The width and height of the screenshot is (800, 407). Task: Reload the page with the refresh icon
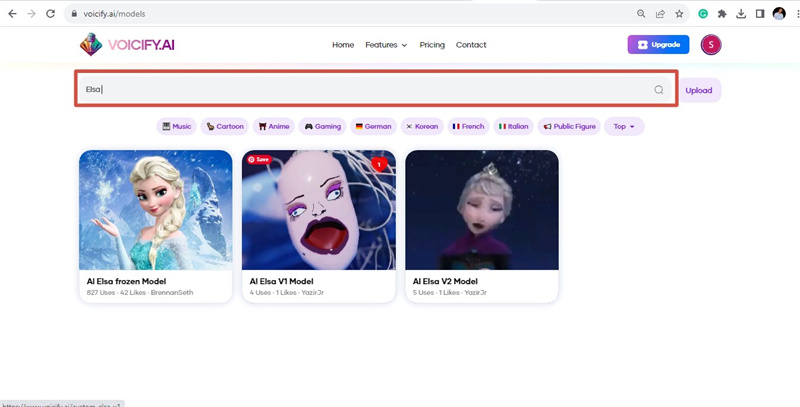pos(50,14)
